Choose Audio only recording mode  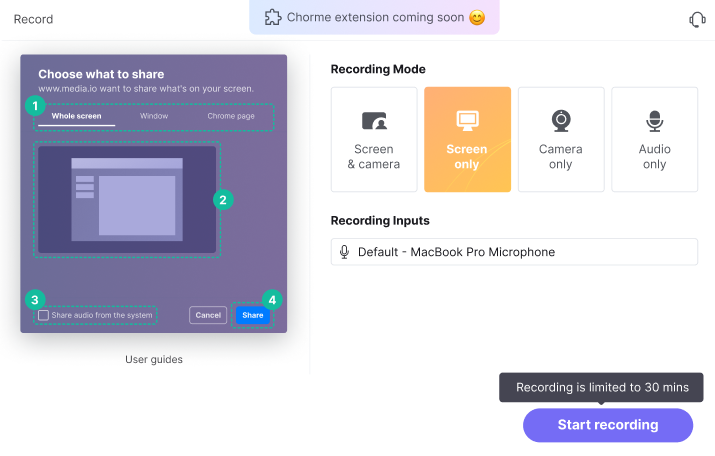tap(654, 140)
